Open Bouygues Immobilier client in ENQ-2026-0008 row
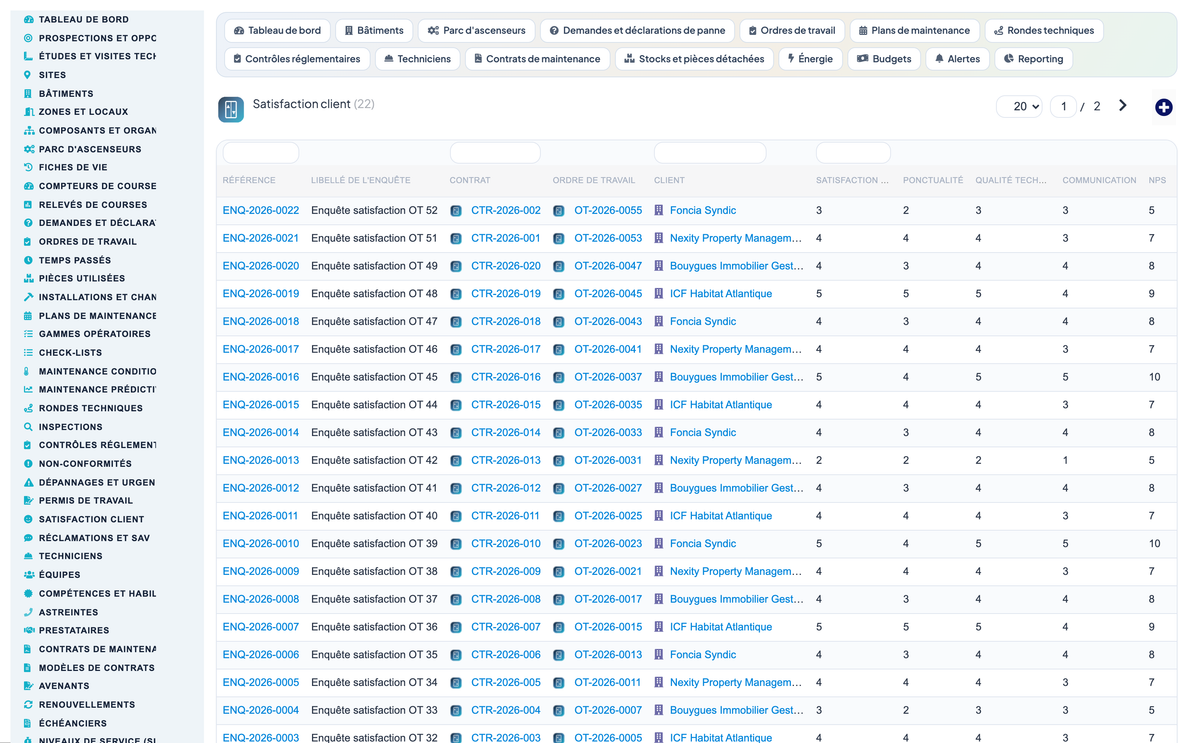This screenshot has width=1200, height=743. [x=736, y=600]
